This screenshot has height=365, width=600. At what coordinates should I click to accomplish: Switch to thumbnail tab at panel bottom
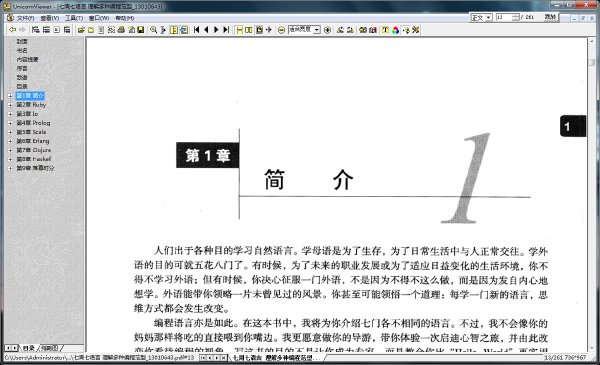coord(50,348)
